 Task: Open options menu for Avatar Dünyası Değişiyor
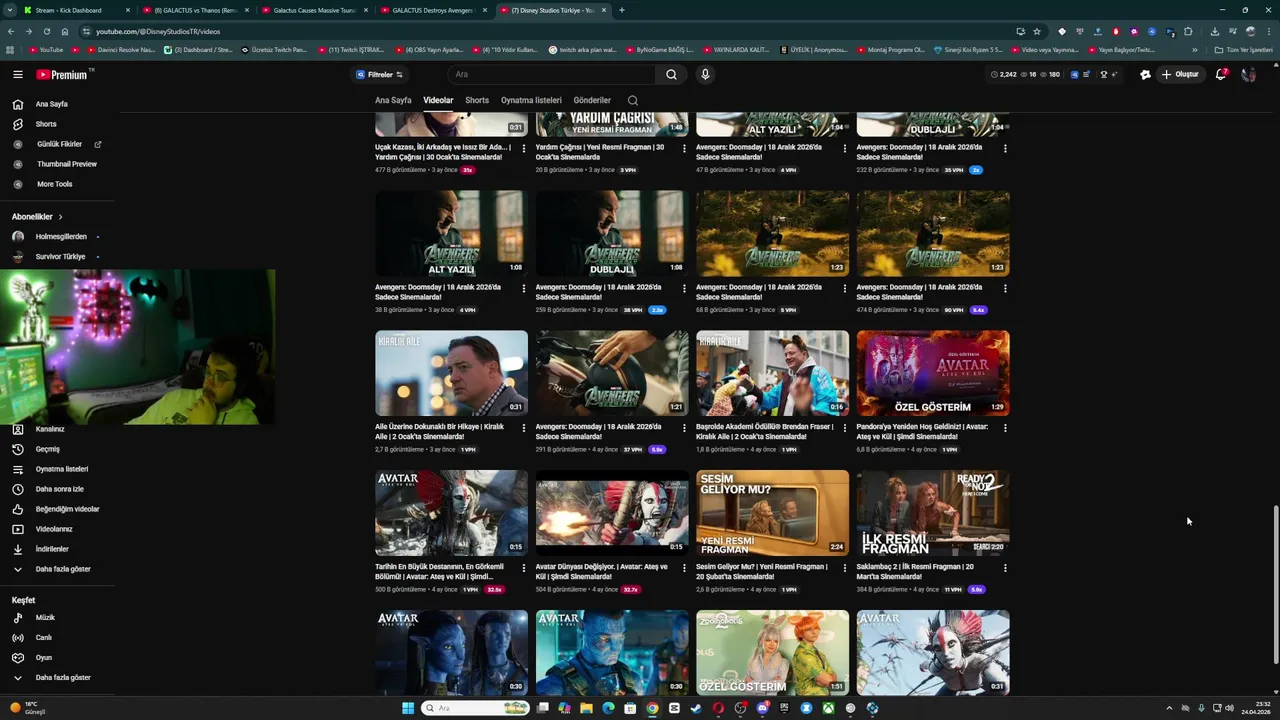pos(684,568)
